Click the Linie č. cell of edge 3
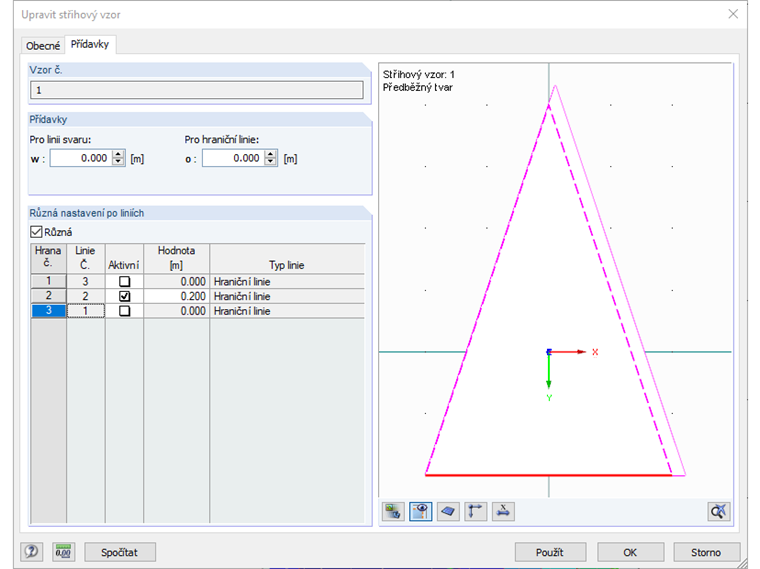This screenshot has height=569, width=760. [85, 310]
